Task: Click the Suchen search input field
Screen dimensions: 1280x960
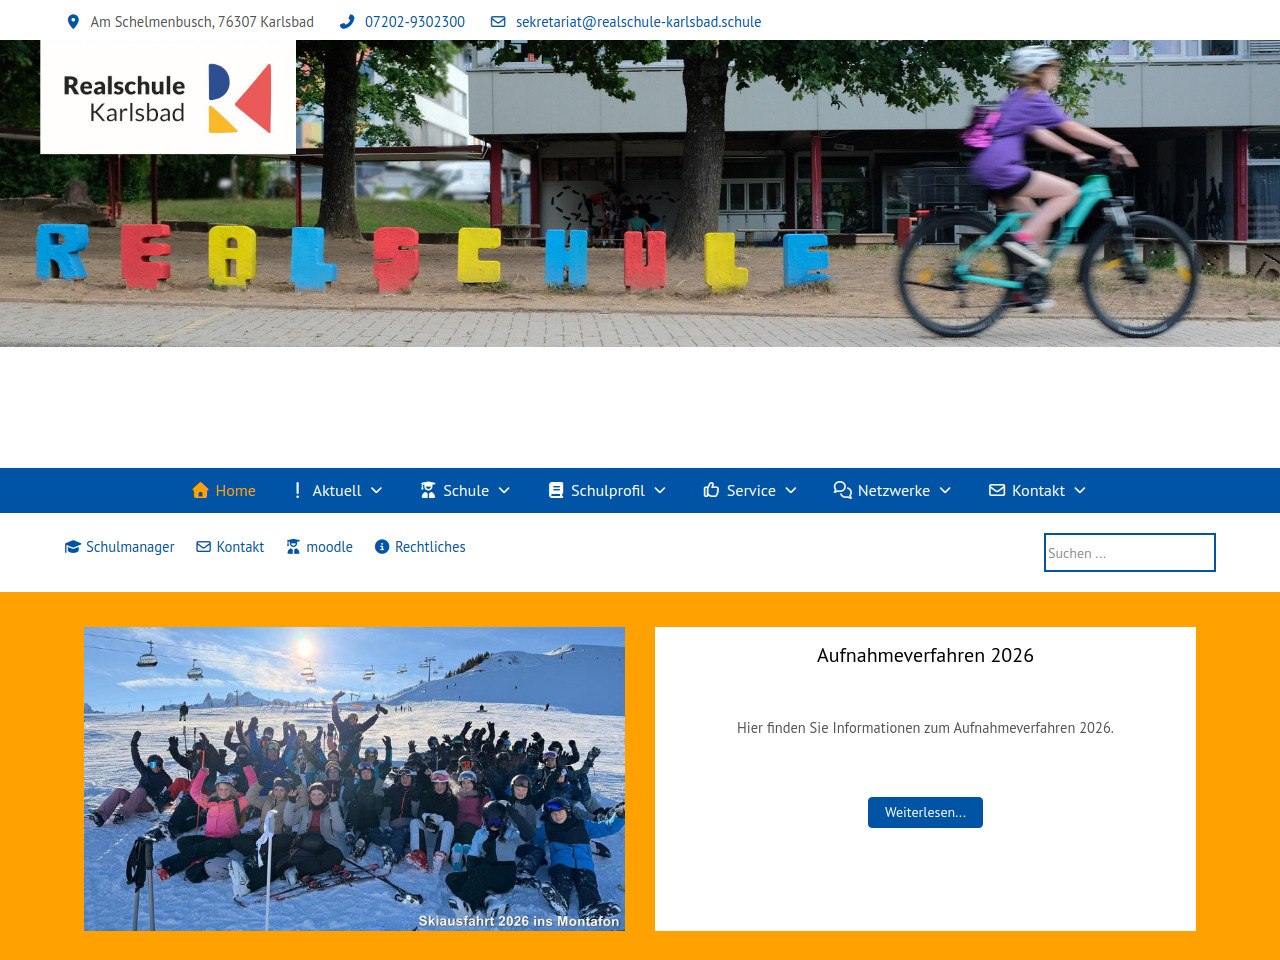Action: tap(1130, 553)
